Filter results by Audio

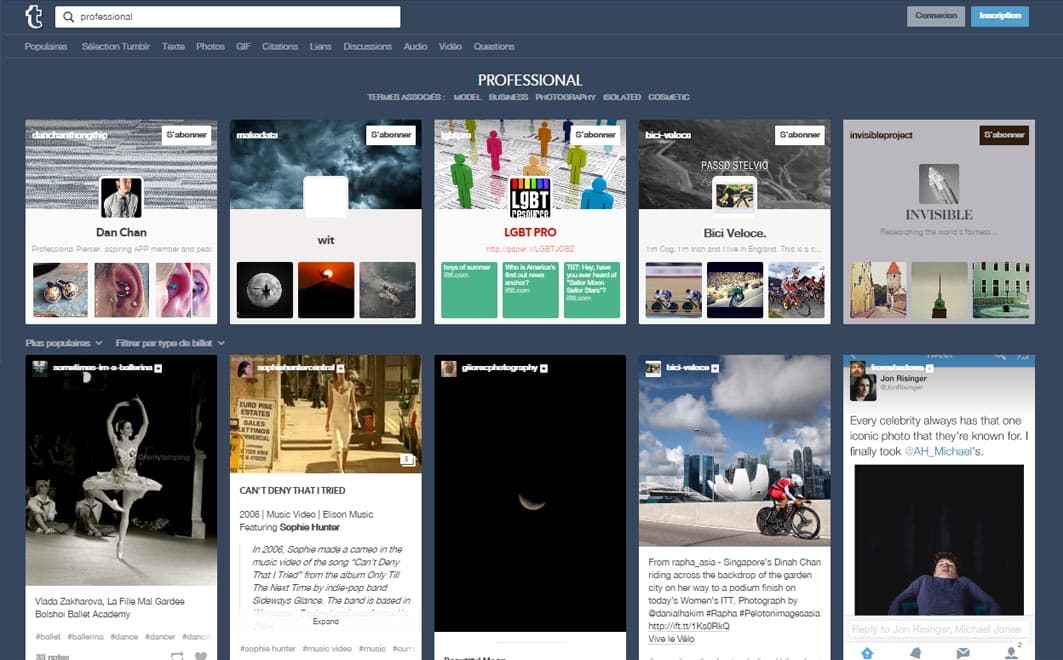pos(415,47)
